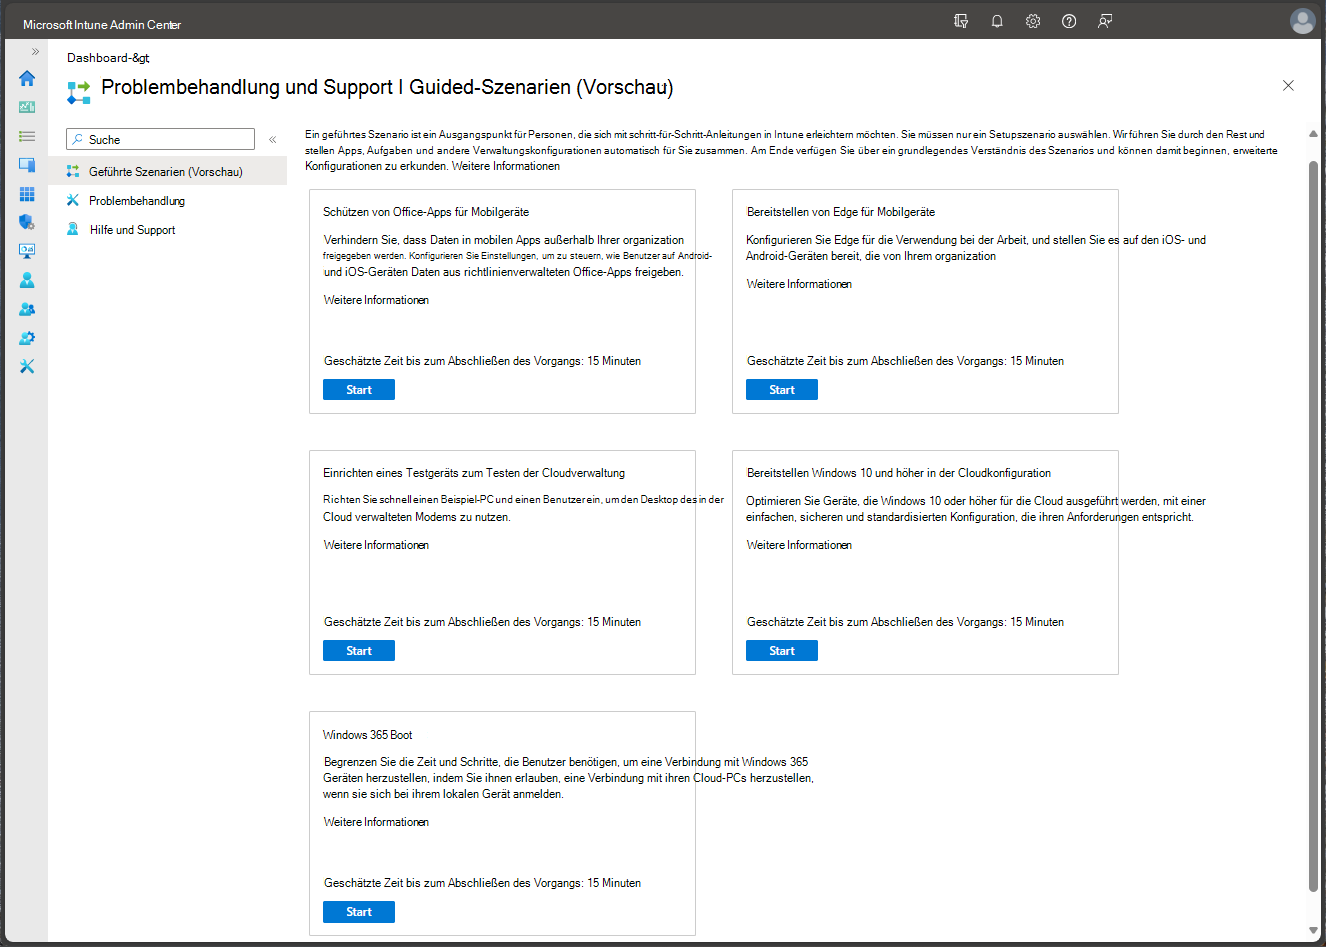Click the Geführte Szenarien menu icon
1326x947 pixels.
click(x=73, y=171)
